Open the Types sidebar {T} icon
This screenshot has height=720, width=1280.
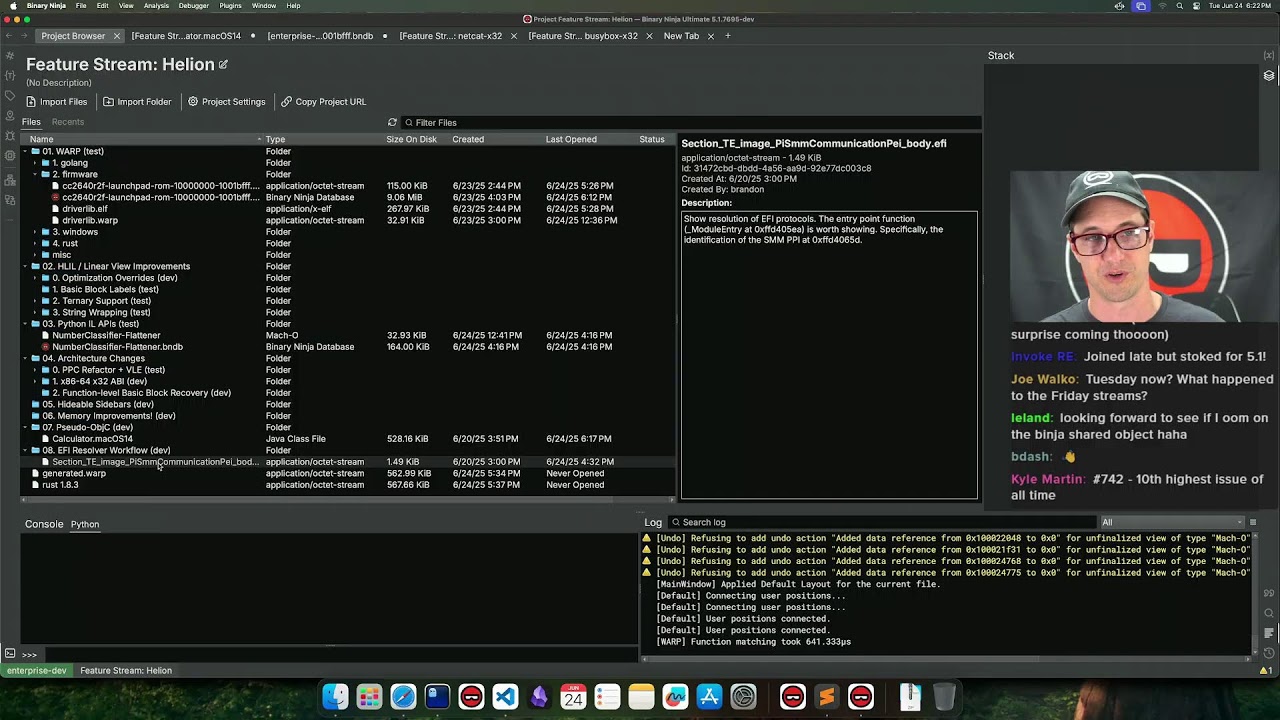click(10, 75)
